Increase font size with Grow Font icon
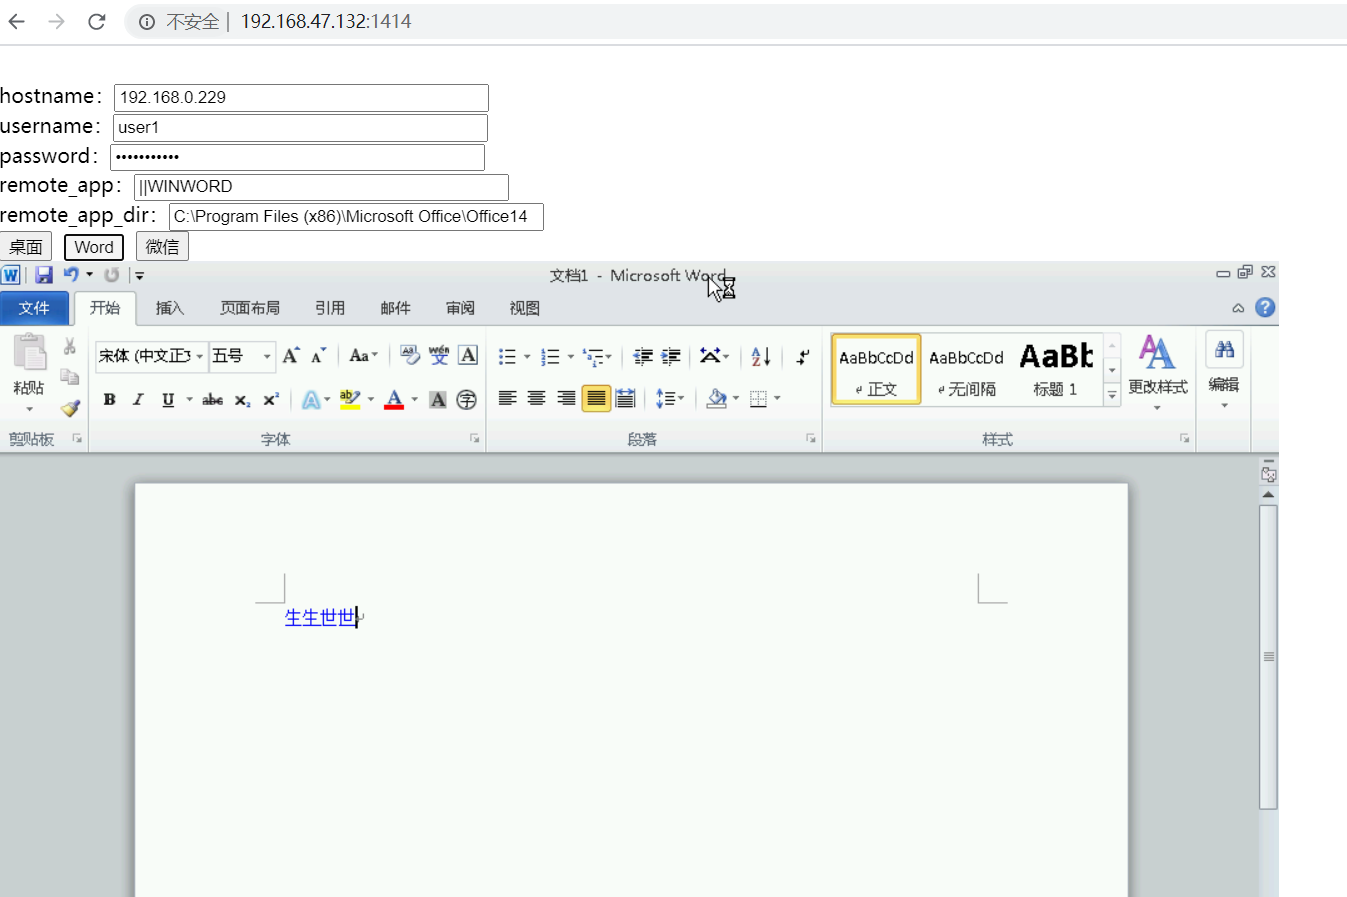The width and height of the screenshot is (1347, 897). click(291, 356)
